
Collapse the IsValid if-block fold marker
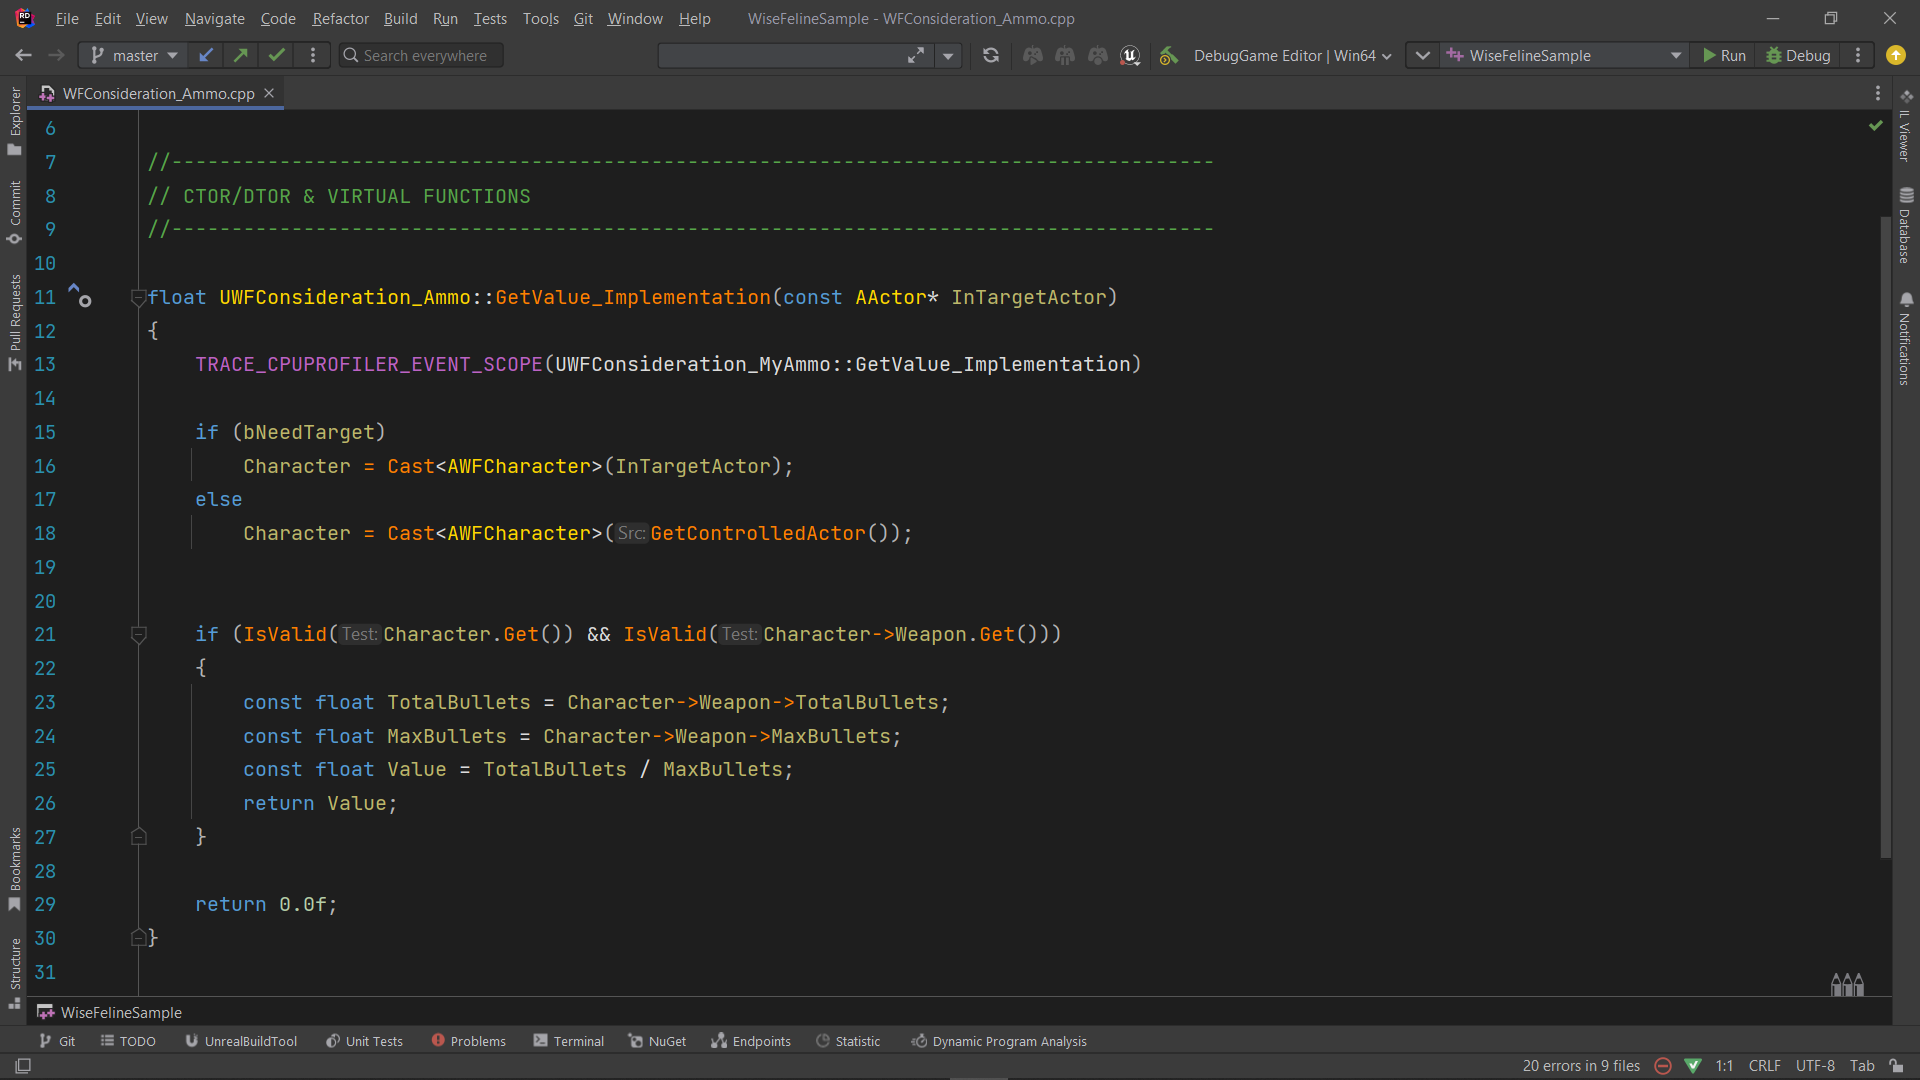(x=139, y=634)
